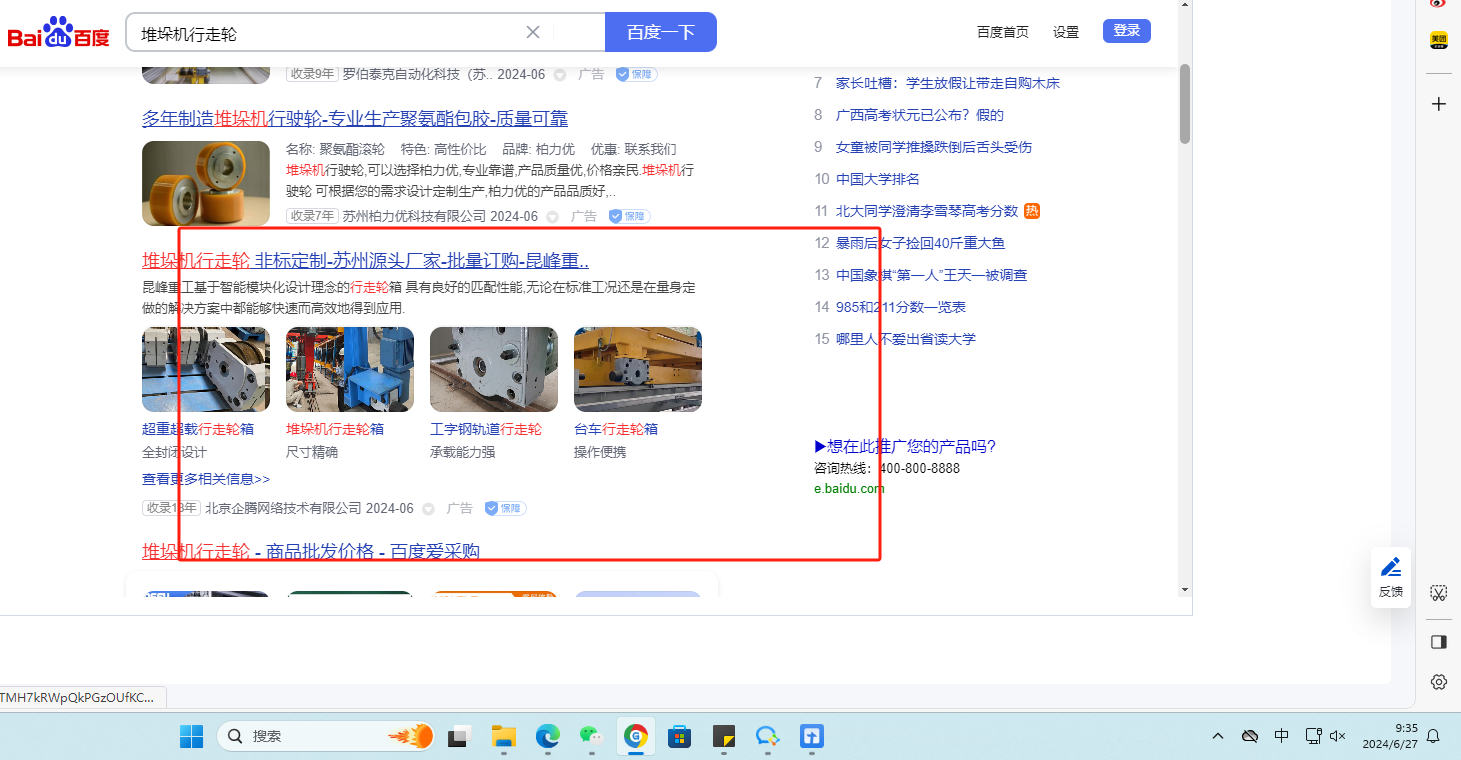Open hot search 广西高考状元已公布?假的

tap(920, 115)
